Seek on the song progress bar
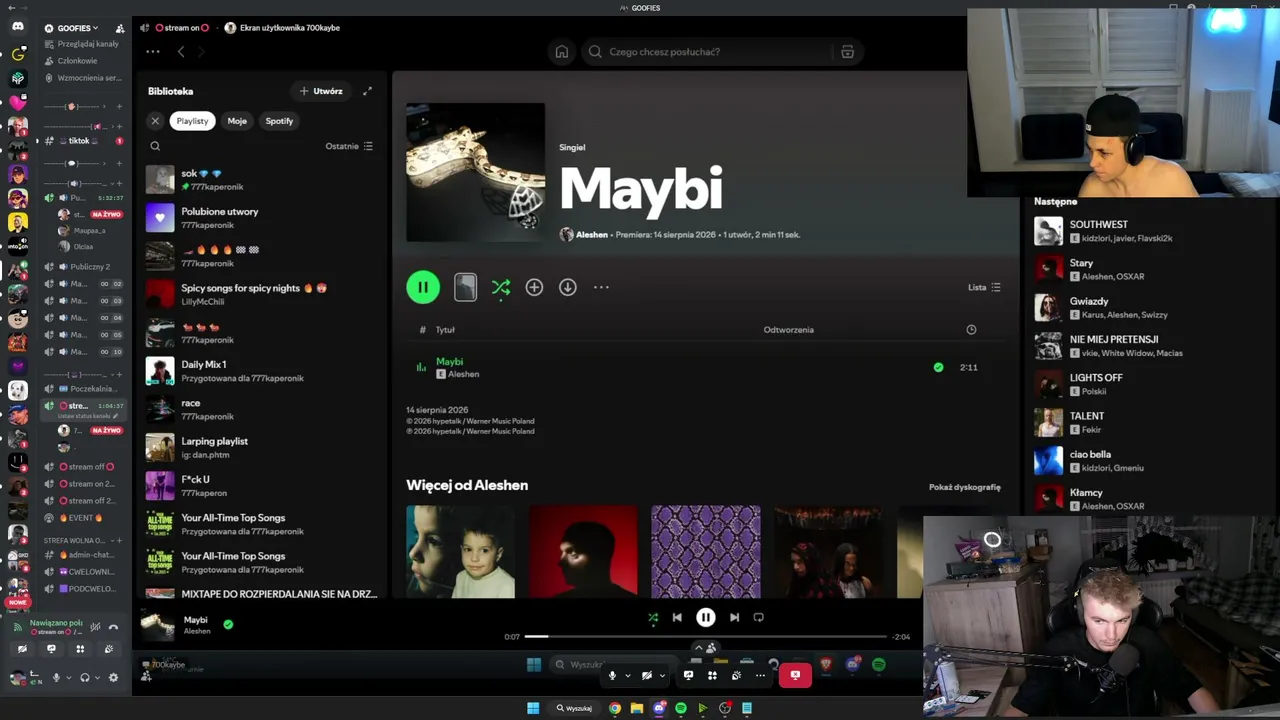Viewport: 1280px width, 720px height. (x=705, y=636)
